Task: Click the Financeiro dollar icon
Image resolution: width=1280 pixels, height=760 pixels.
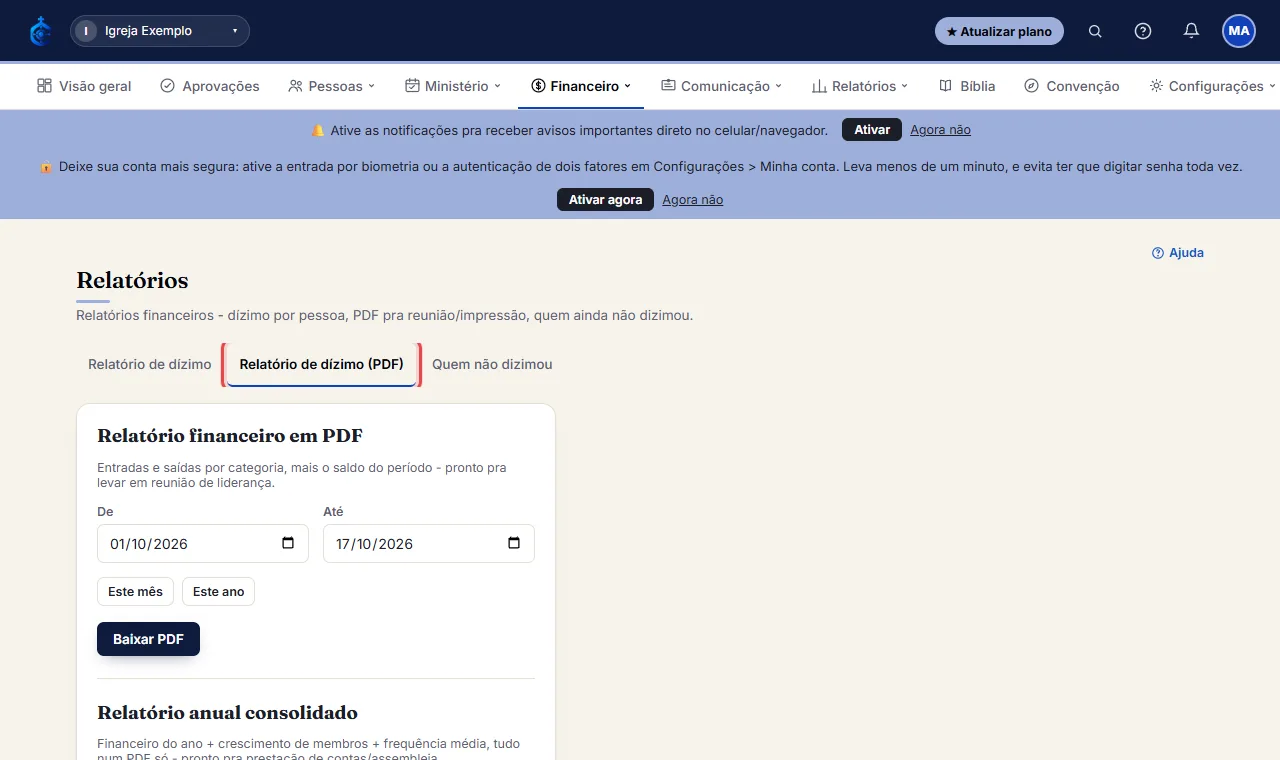Action: [538, 86]
